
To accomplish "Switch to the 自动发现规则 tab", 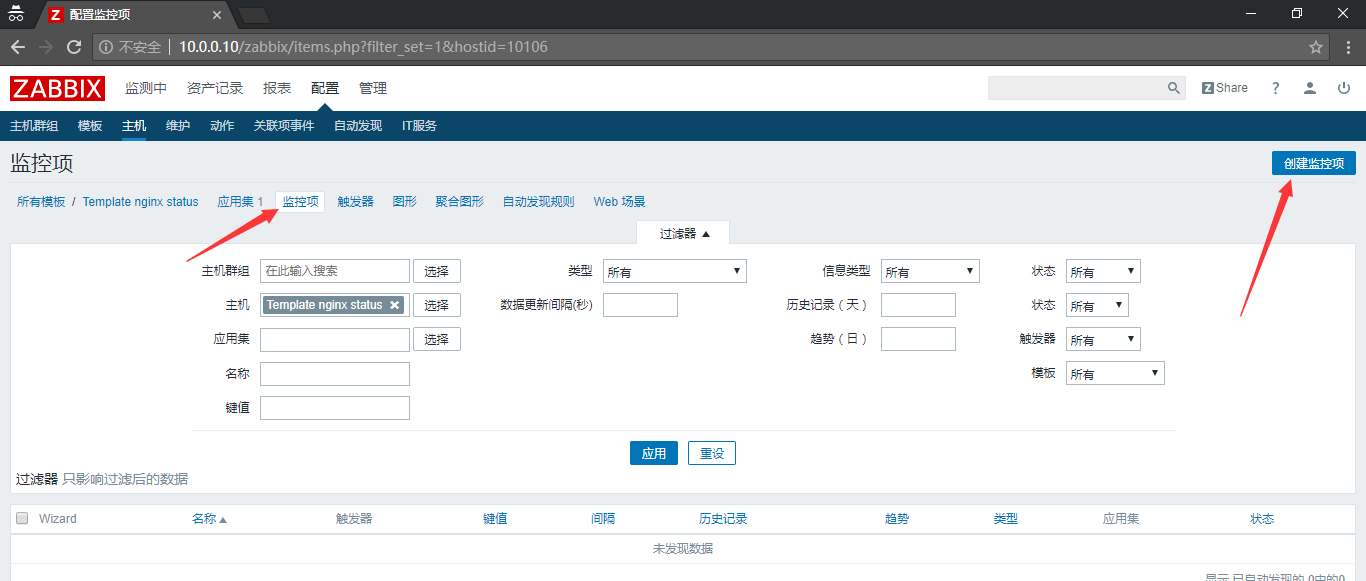I will 539,201.
